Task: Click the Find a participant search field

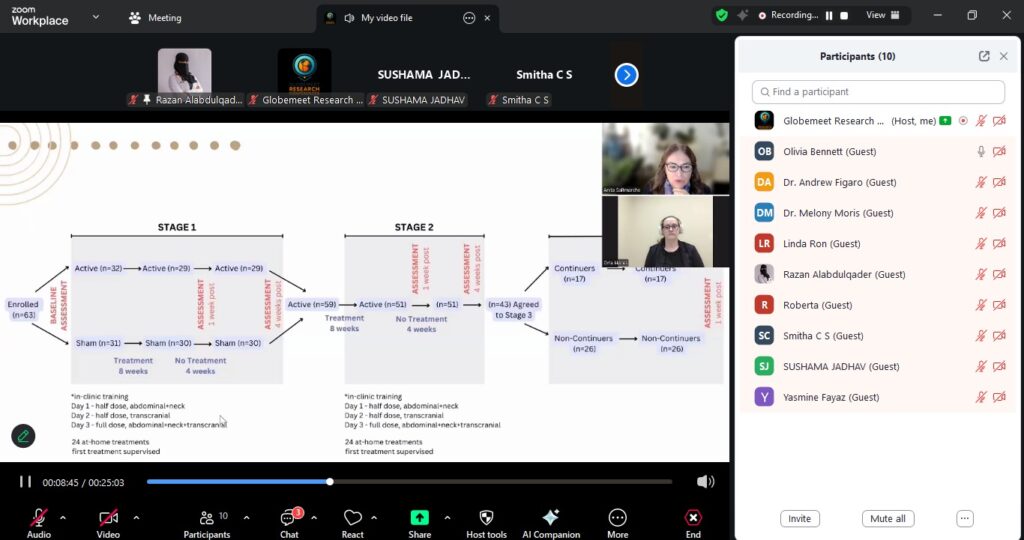Action: pos(878,92)
